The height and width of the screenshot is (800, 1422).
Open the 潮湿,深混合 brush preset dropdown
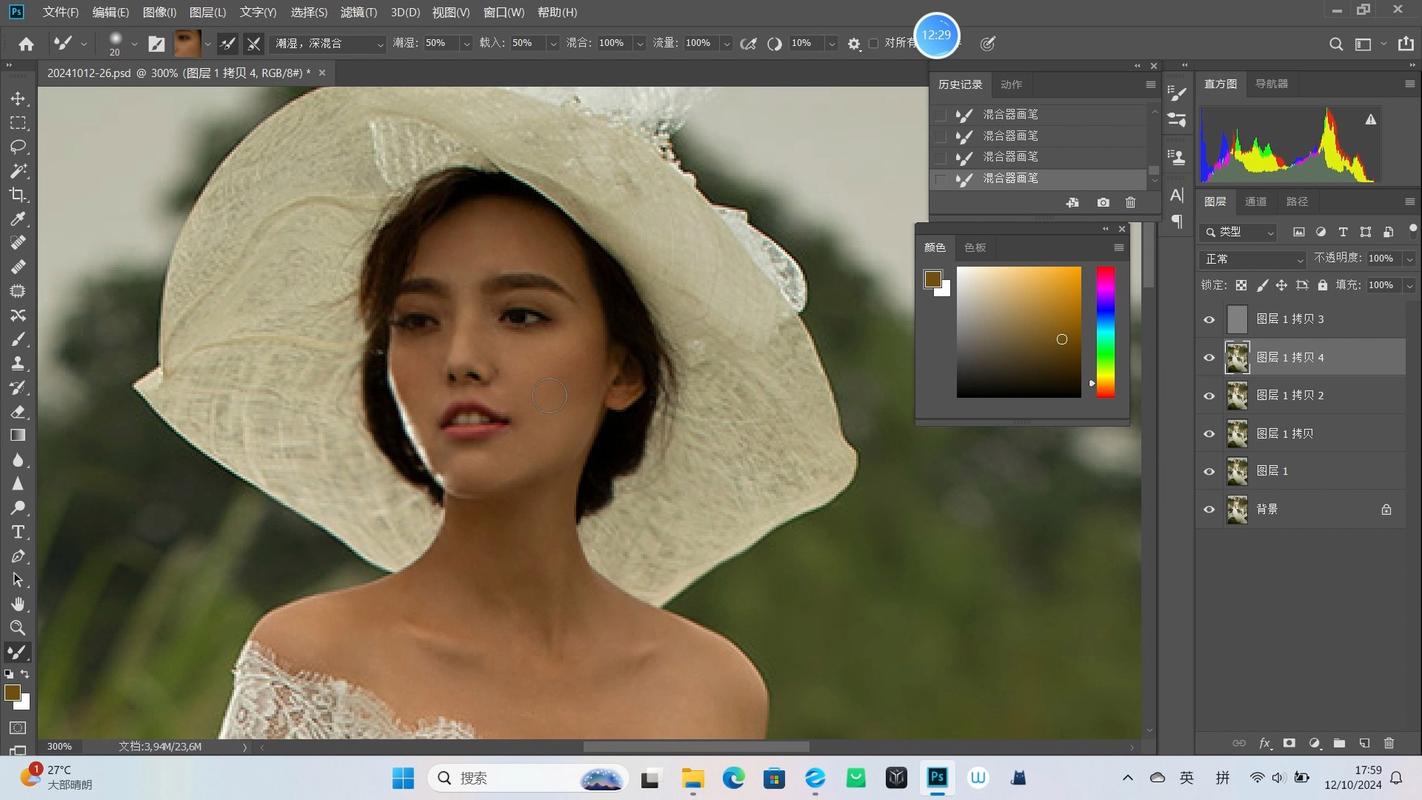point(329,44)
